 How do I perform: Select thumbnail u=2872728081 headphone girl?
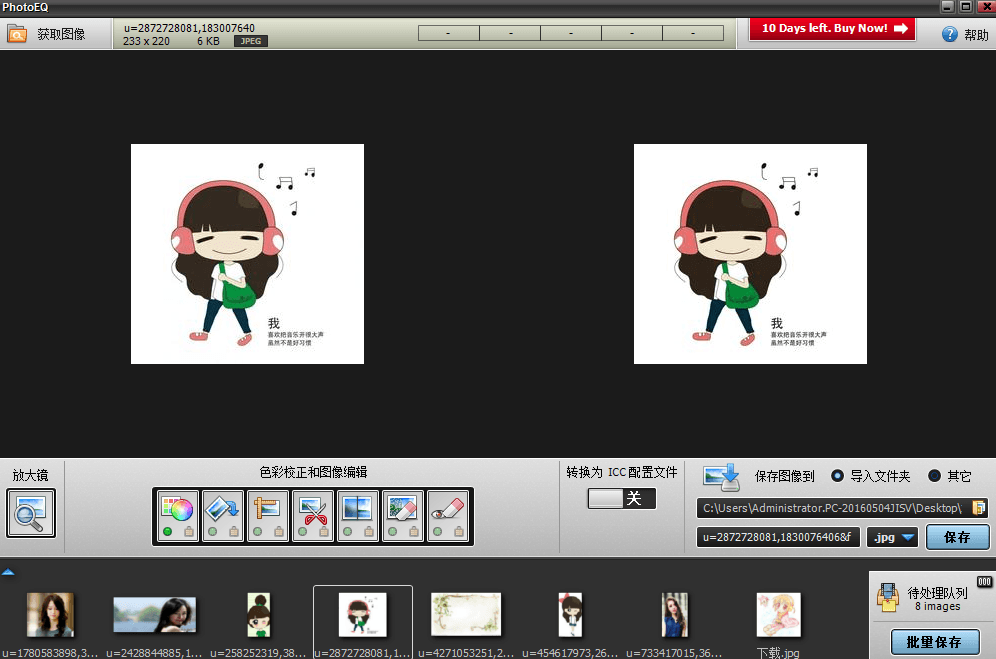pyautogui.click(x=363, y=615)
